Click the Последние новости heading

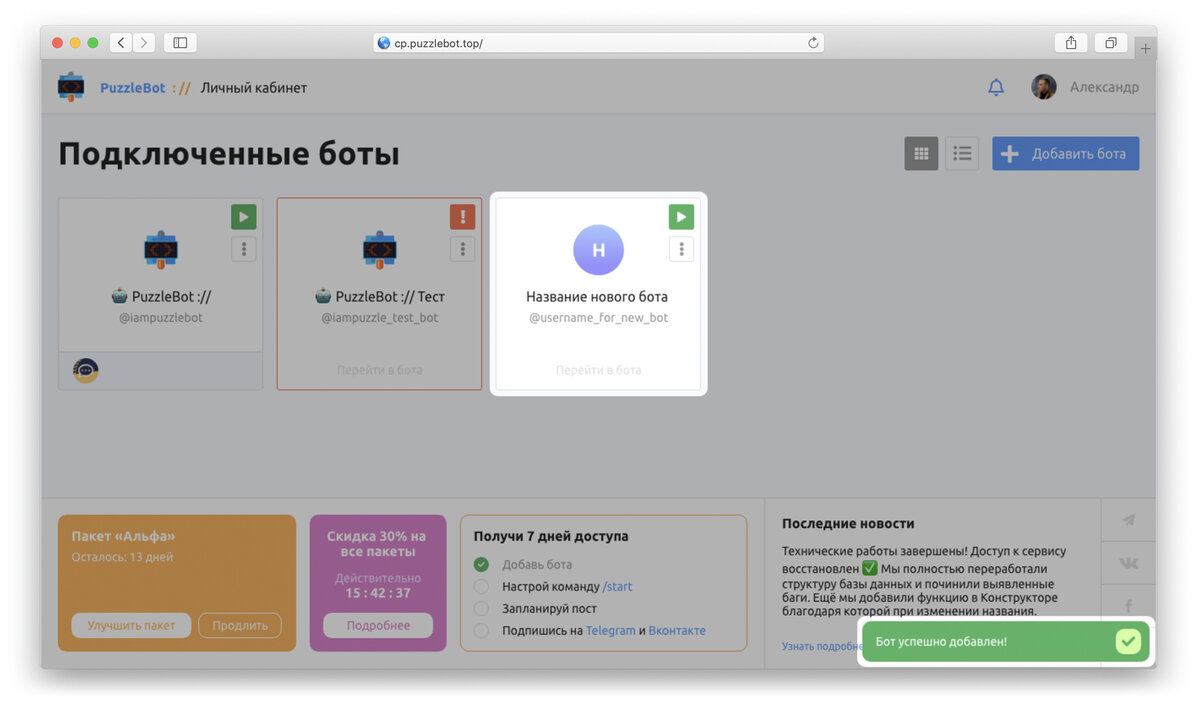848,523
